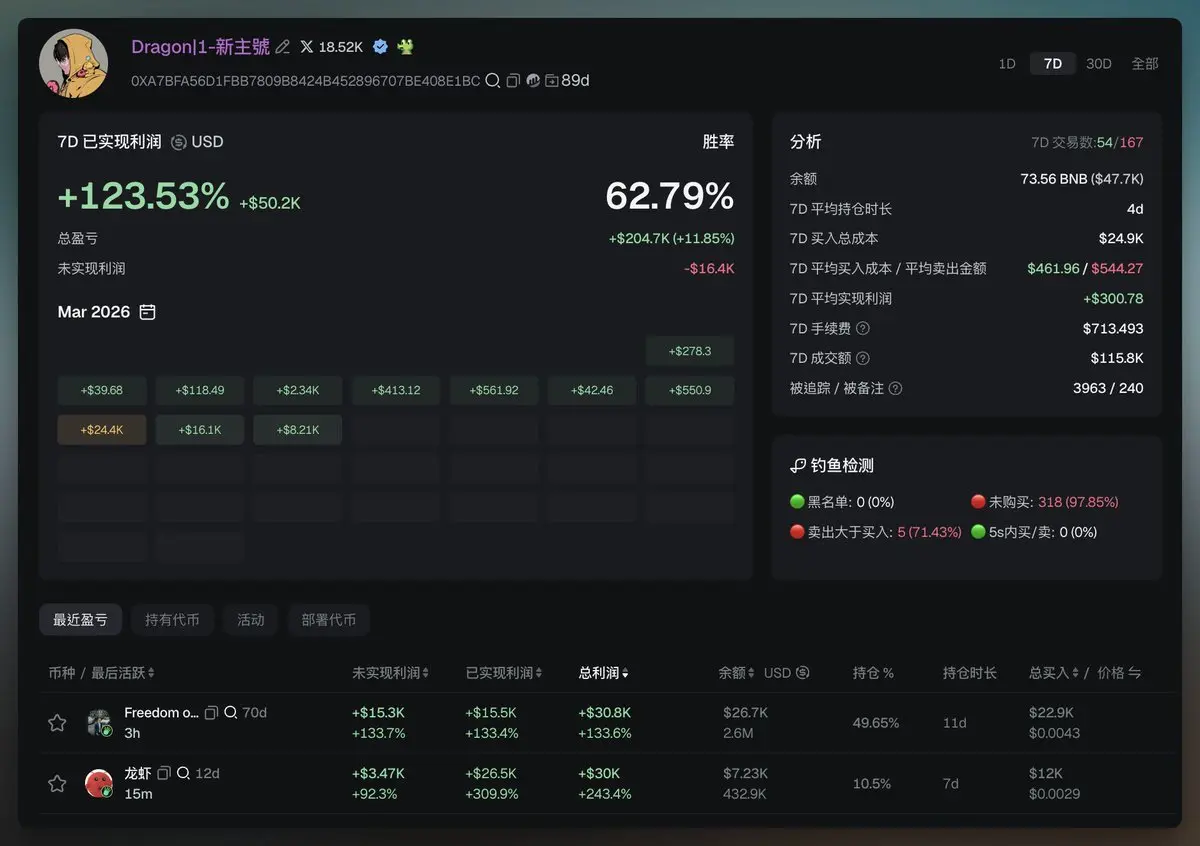Click the 62.79% win rate value

pyautogui.click(x=670, y=196)
